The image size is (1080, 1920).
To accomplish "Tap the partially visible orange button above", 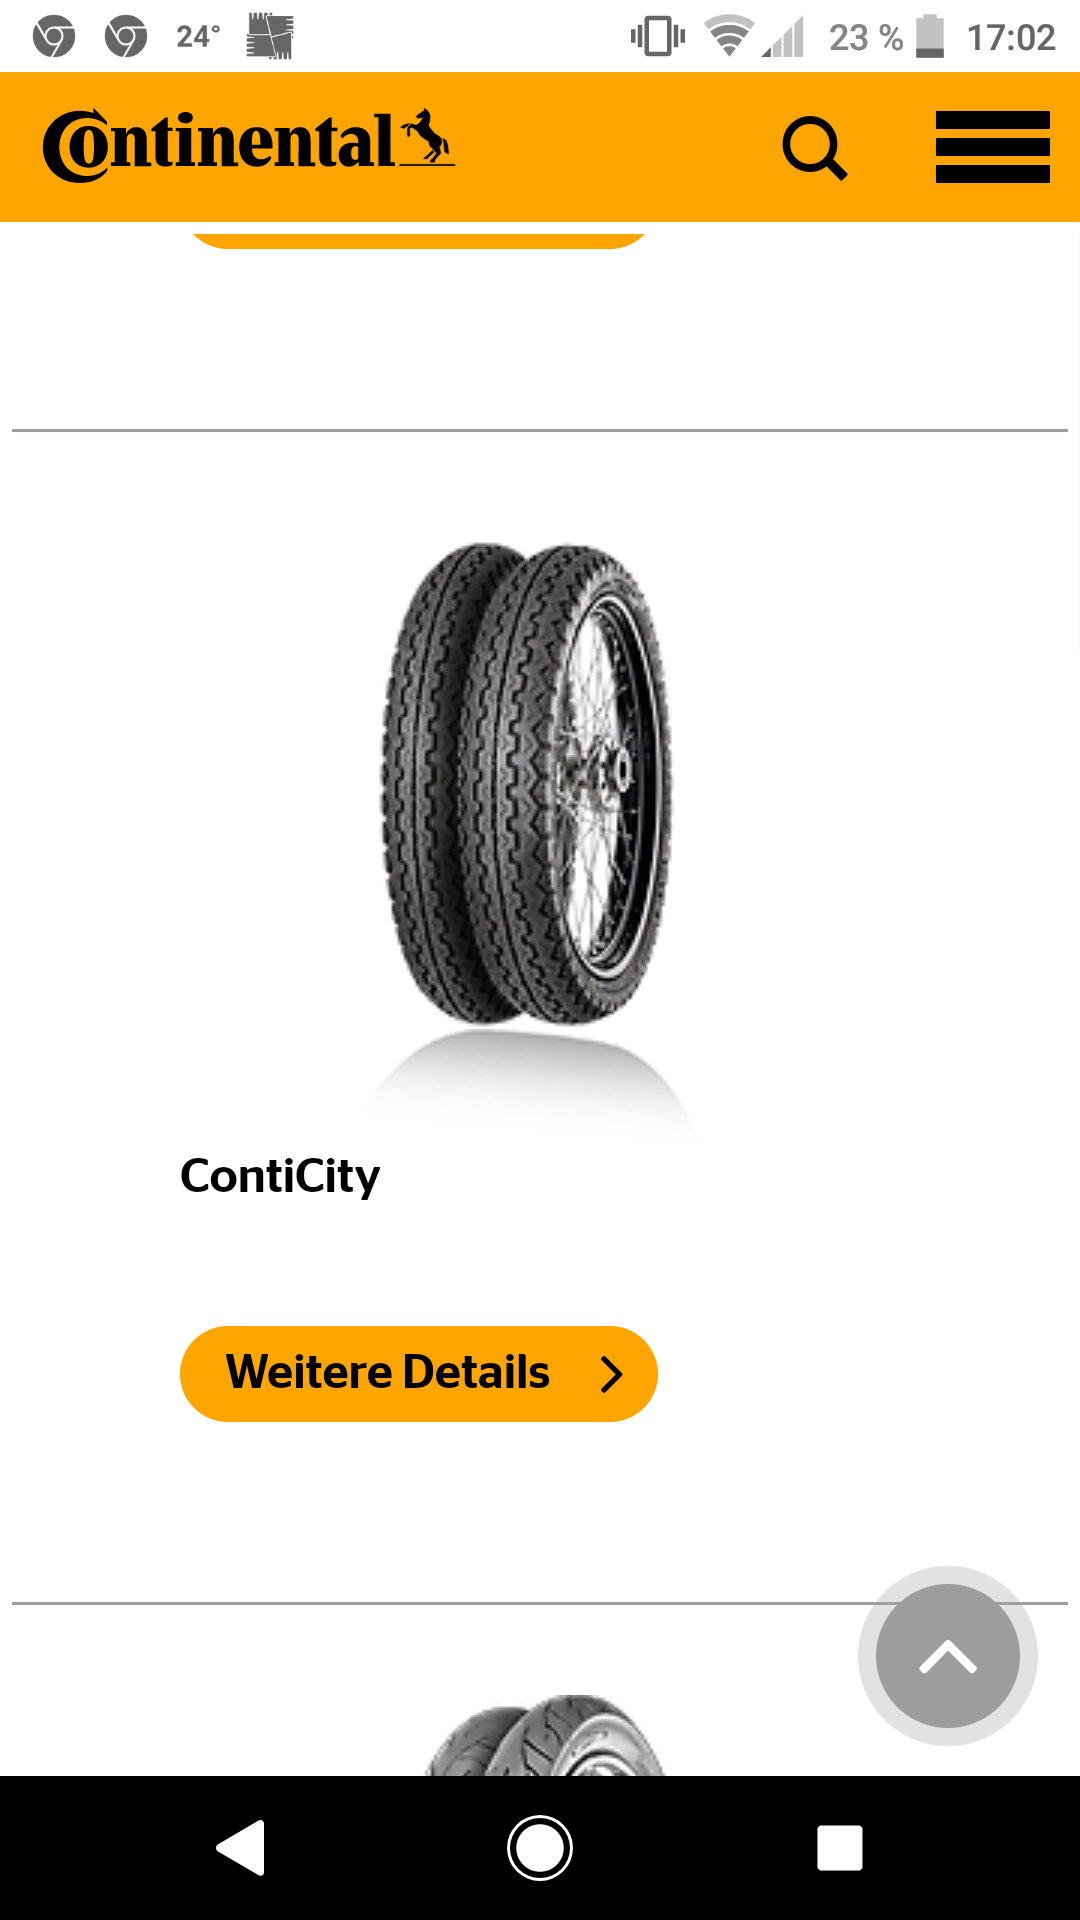I will 418,236.
